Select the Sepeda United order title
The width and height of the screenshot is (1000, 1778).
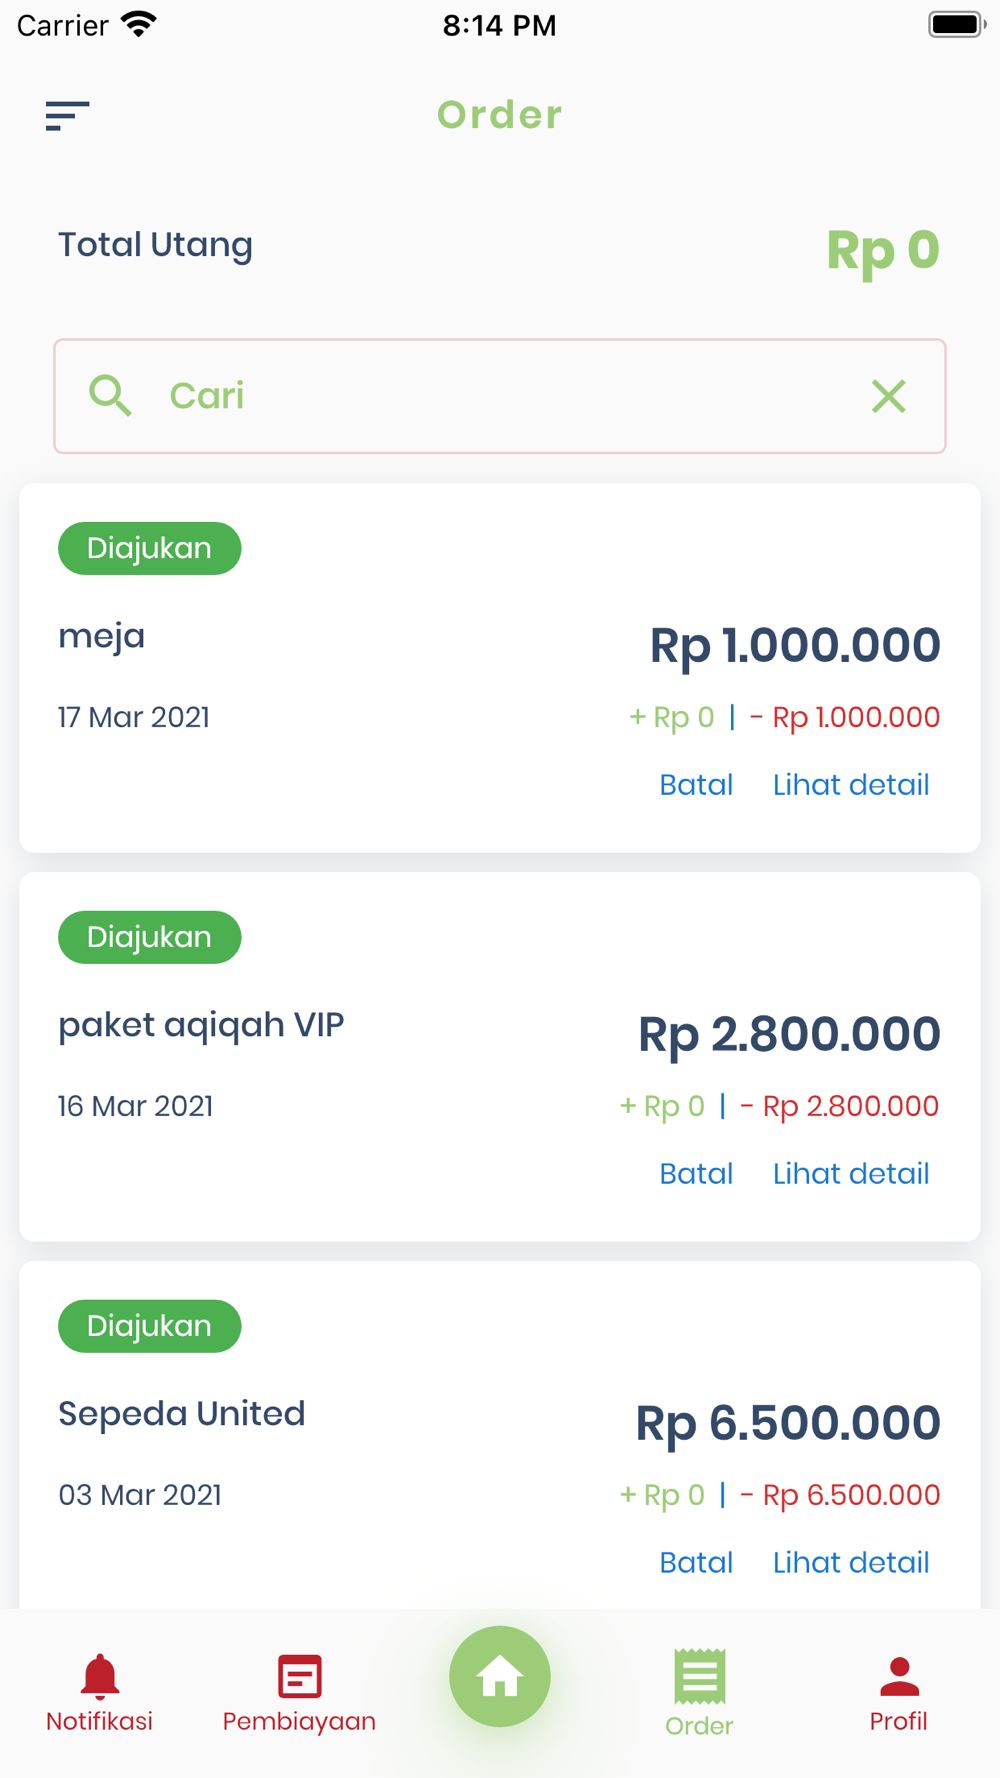(182, 1414)
